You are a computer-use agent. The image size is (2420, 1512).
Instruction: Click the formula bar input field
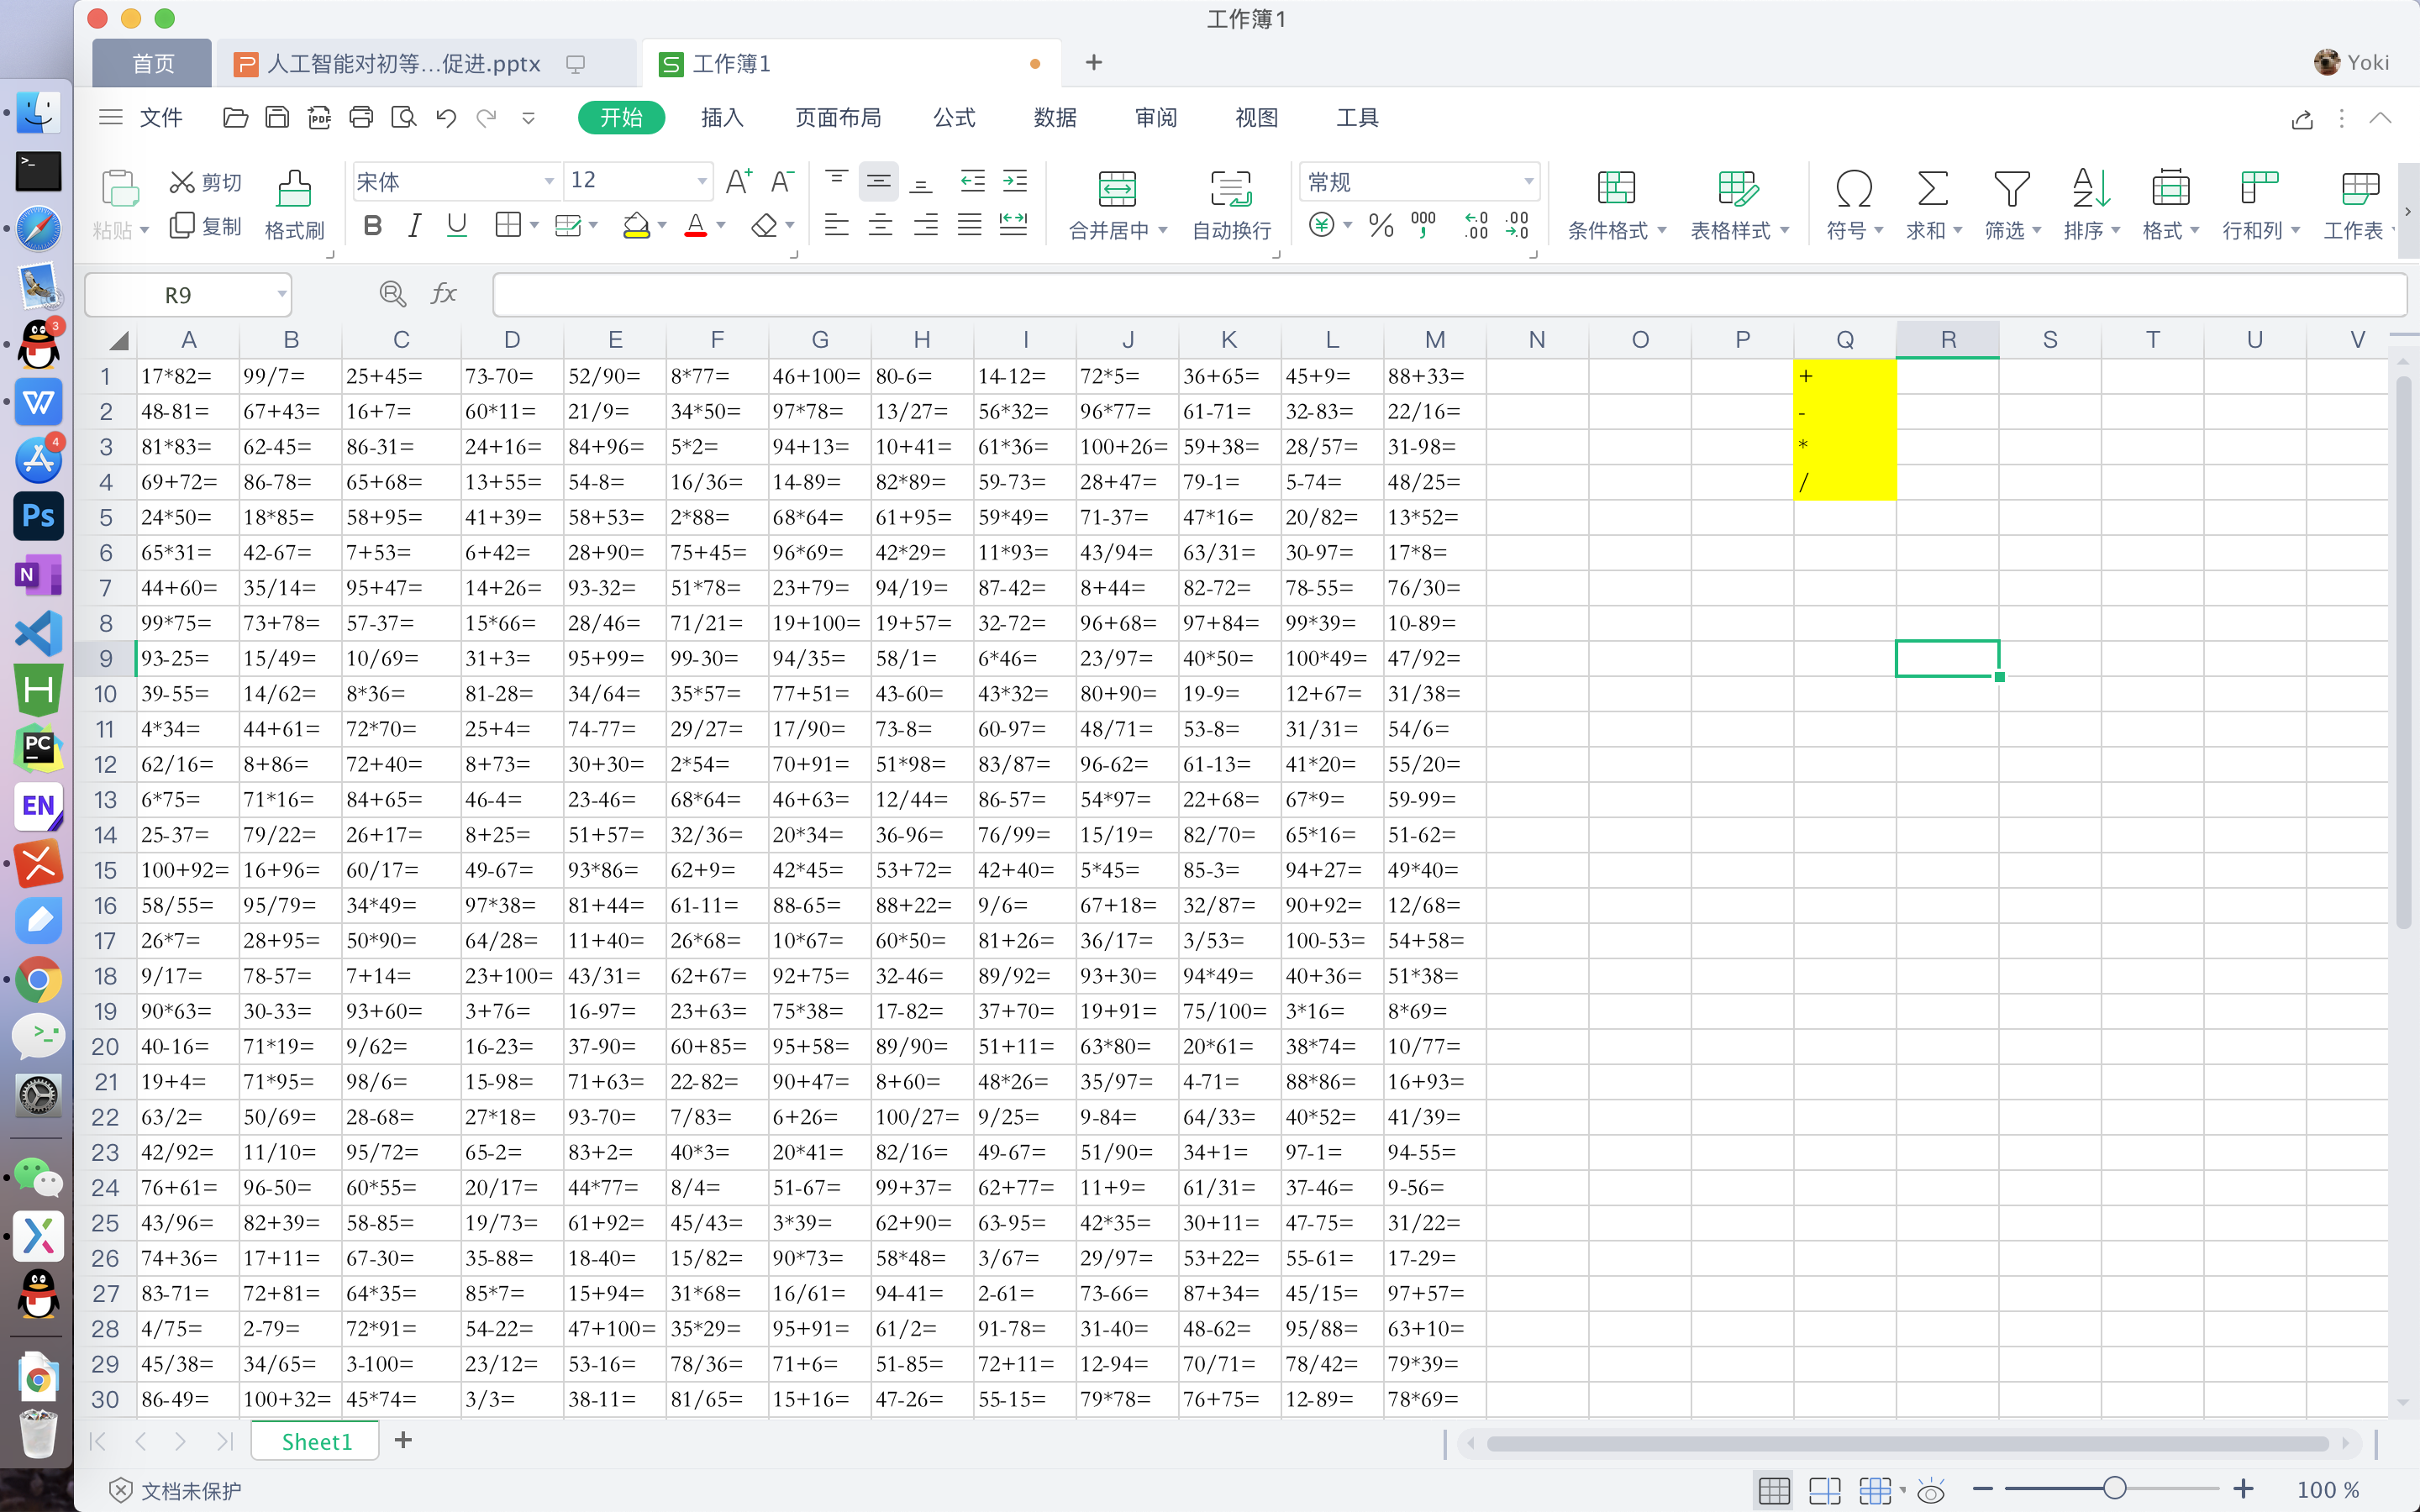tap(1449, 295)
